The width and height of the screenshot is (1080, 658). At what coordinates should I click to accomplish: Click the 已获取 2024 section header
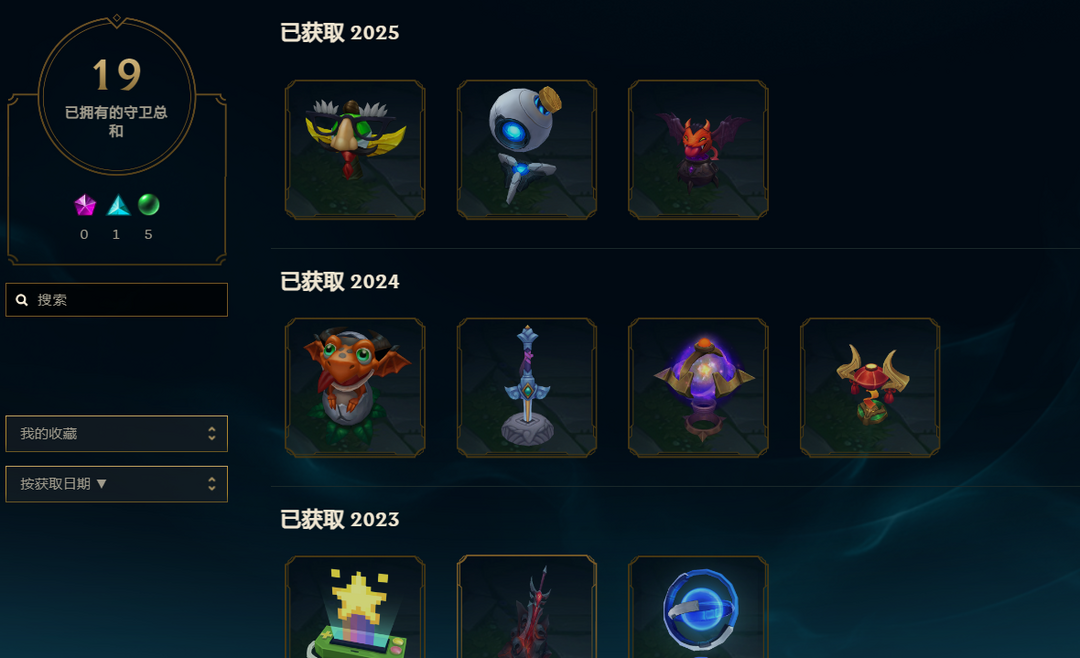point(340,281)
